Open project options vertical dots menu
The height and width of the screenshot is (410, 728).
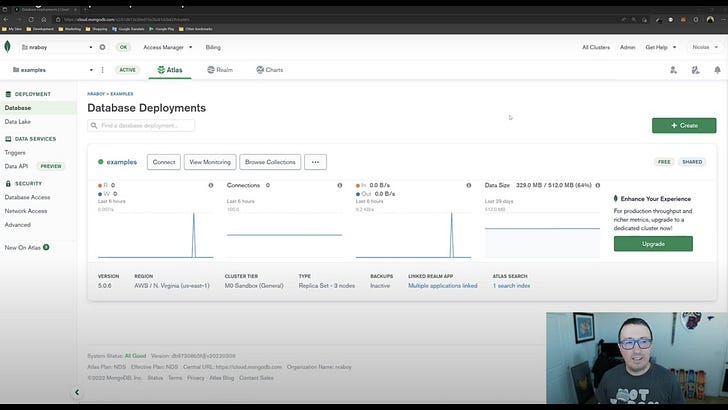pos(103,70)
